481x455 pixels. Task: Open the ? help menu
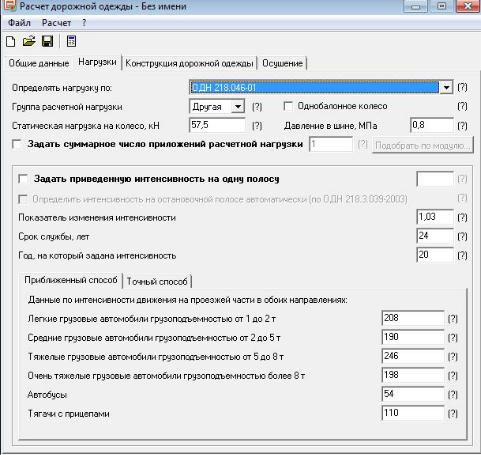[84, 23]
